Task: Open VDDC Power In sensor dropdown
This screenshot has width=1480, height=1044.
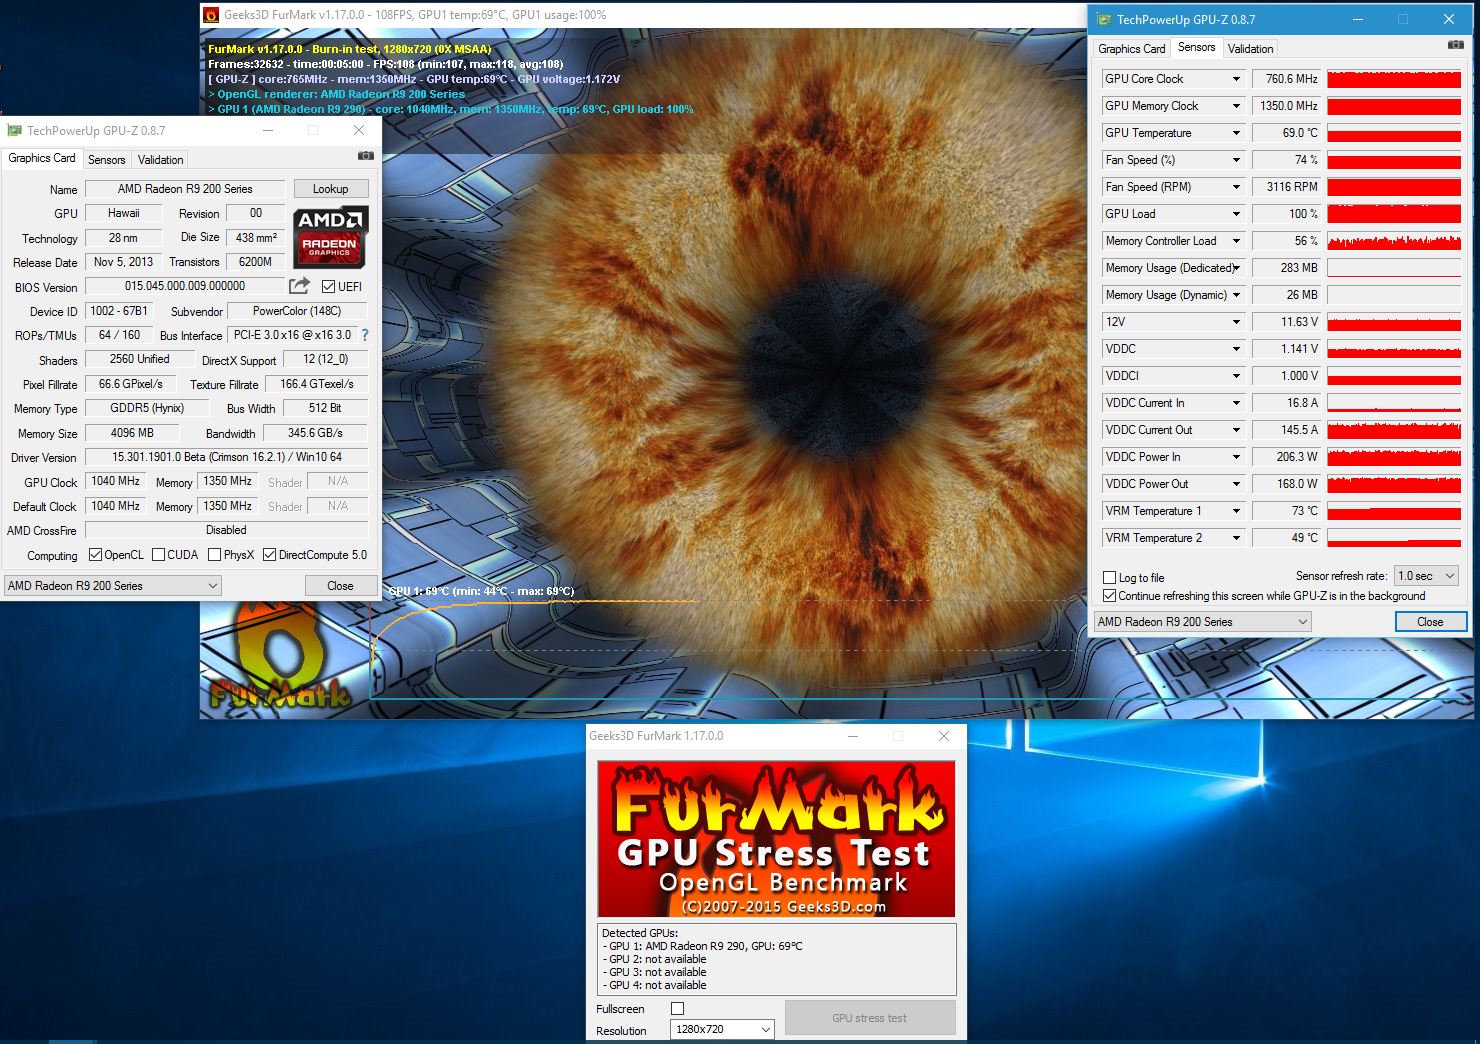Action: pos(1236,457)
